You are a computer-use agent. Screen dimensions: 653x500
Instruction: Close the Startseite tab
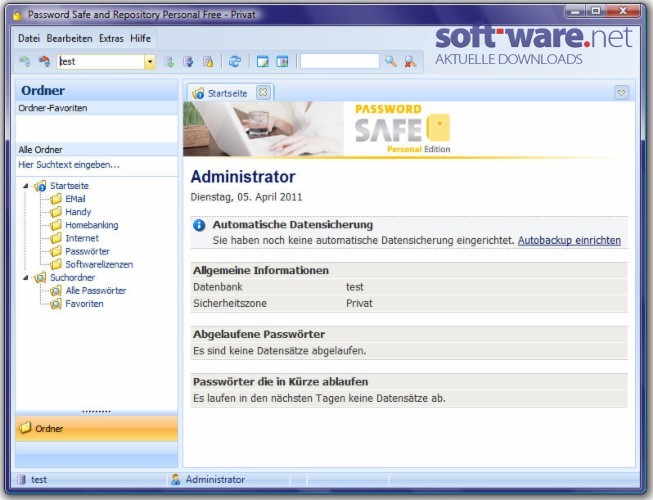(263, 92)
